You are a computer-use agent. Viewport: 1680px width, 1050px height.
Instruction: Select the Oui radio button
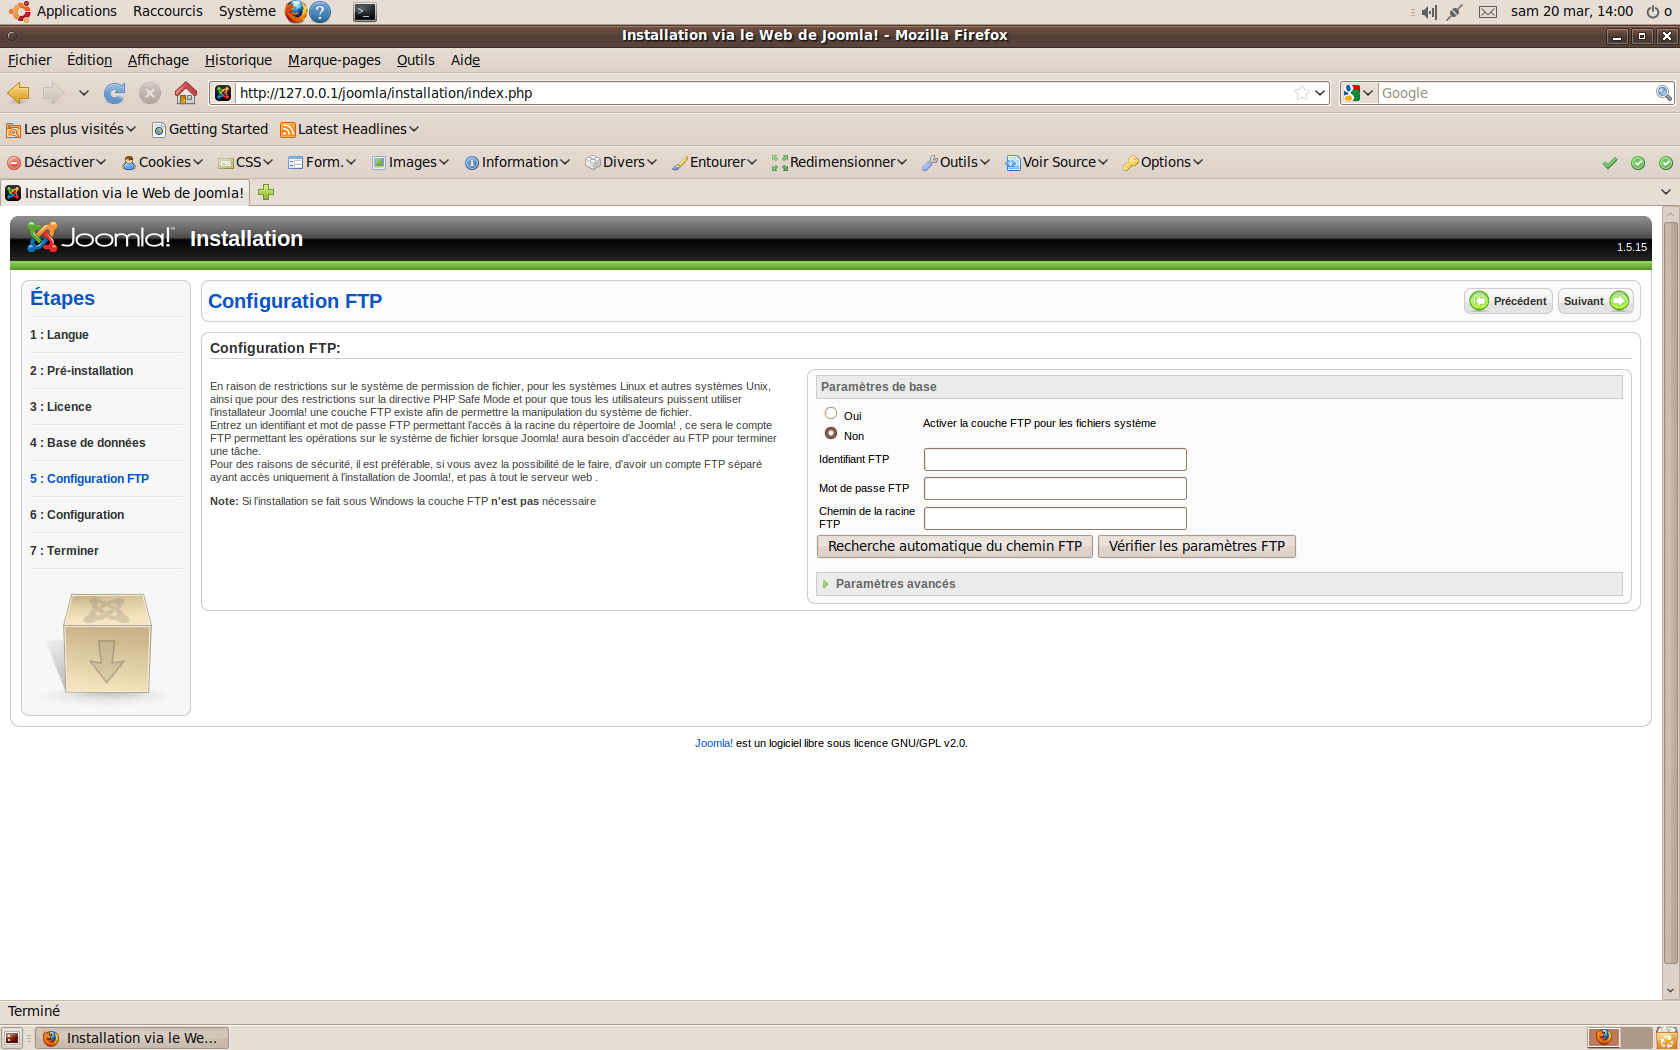[831, 413]
